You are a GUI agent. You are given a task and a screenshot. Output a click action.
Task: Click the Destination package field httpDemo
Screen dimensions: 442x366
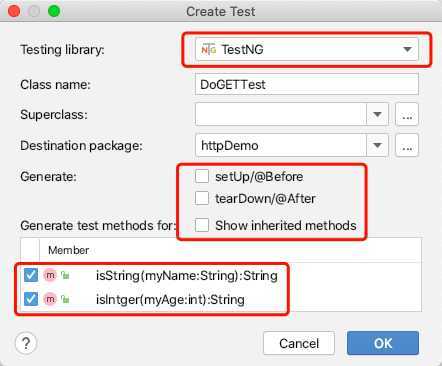point(281,145)
